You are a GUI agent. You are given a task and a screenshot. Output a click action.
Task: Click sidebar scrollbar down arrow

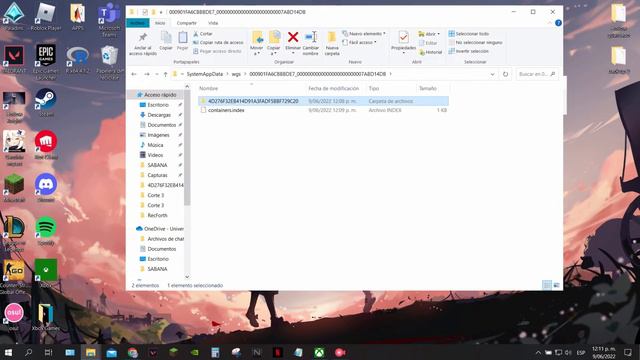[187, 277]
